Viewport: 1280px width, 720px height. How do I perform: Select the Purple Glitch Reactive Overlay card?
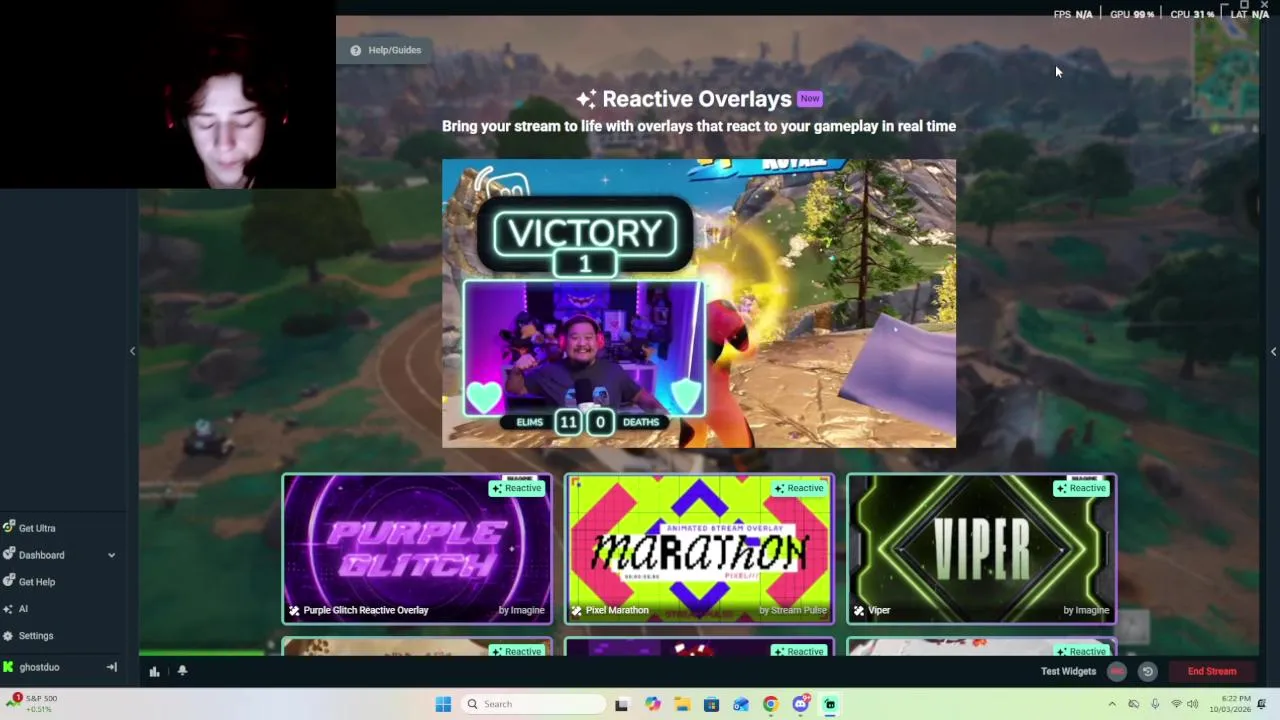tap(417, 549)
